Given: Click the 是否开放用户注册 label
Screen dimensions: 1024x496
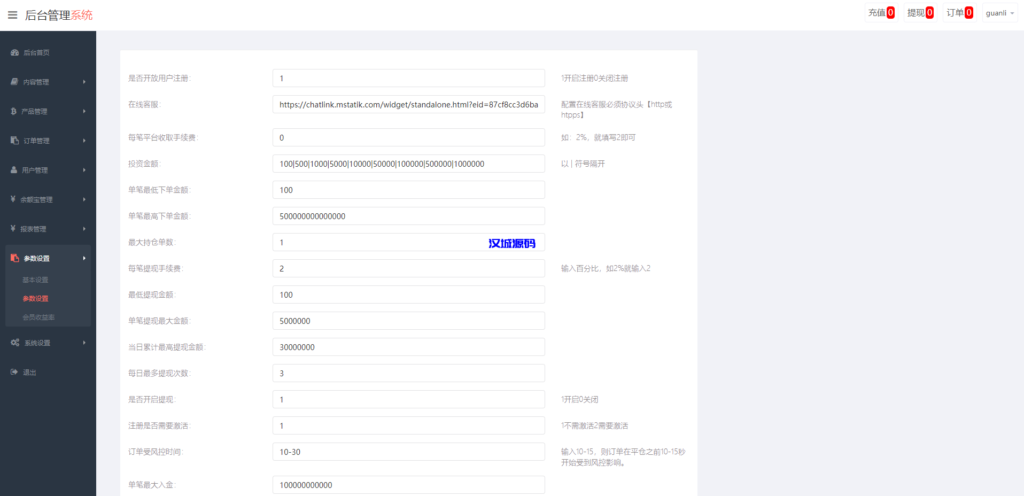Looking at the screenshot, I should coord(159,78).
